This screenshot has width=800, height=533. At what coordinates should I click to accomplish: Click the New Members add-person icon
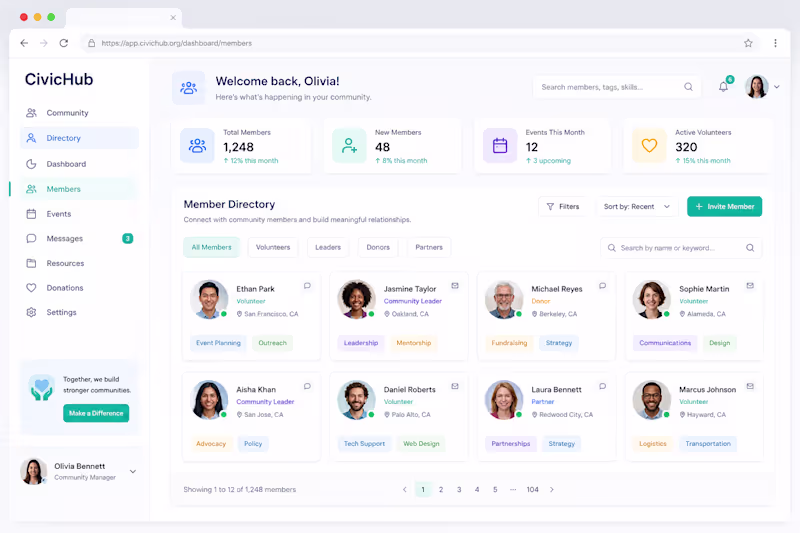[x=349, y=146]
